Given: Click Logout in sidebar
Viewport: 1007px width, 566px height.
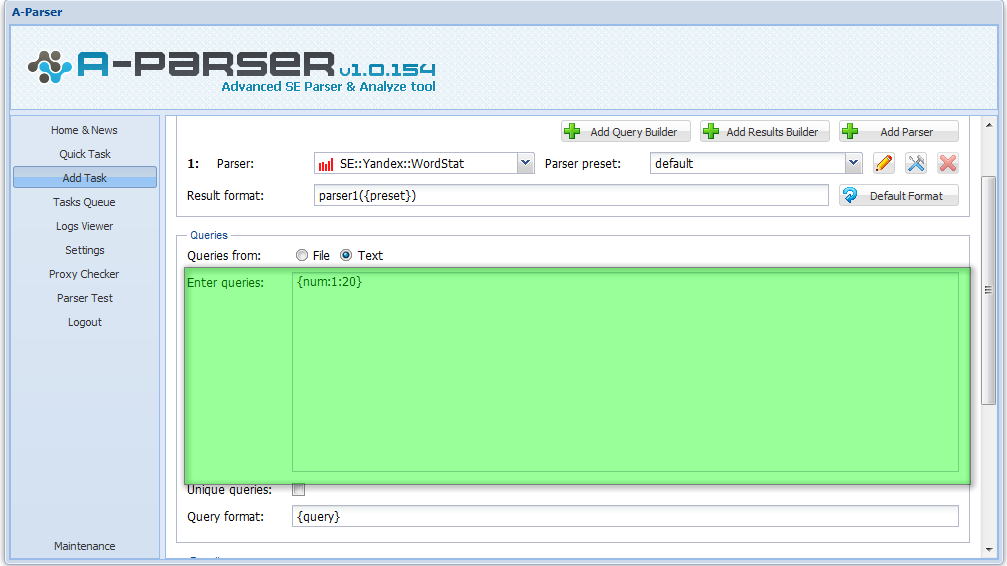Looking at the screenshot, I should pos(85,322).
